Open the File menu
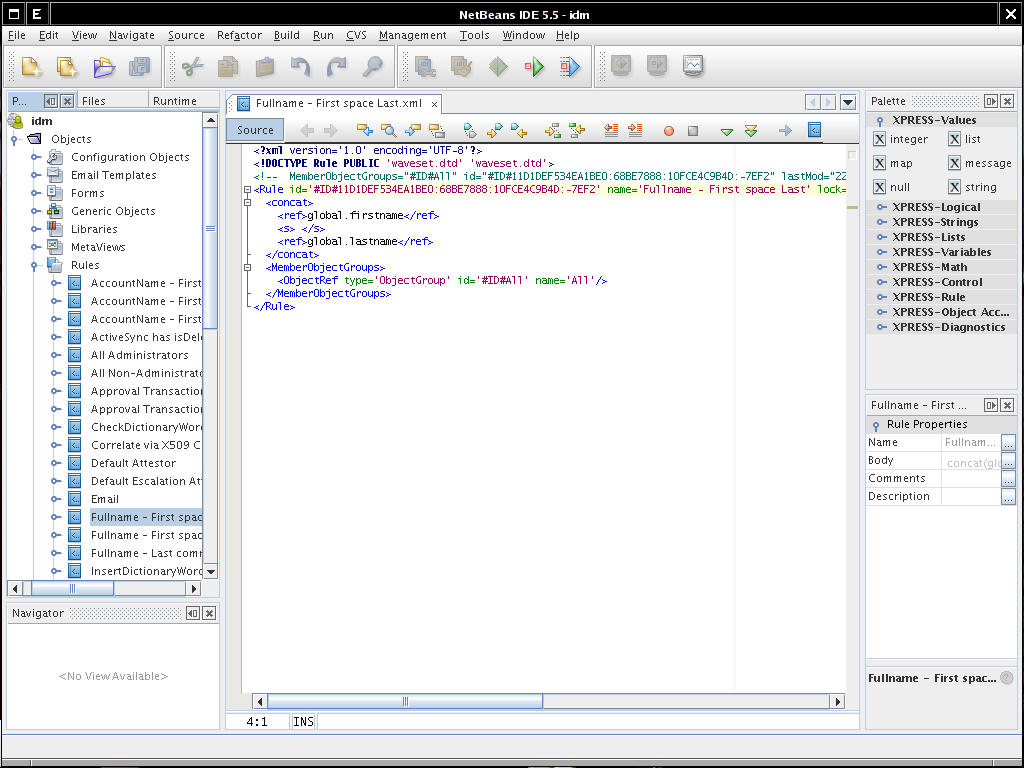Image resolution: width=1024 pixels, height=768 pixels. pyautogui.click(x=16, y=35)
